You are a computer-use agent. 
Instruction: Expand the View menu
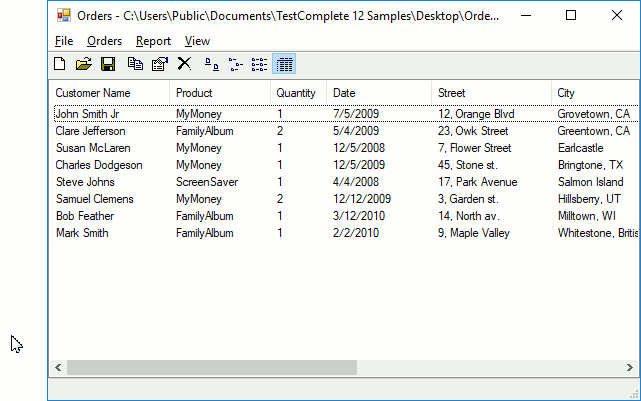pyautogui.click(x=197, y=41)
